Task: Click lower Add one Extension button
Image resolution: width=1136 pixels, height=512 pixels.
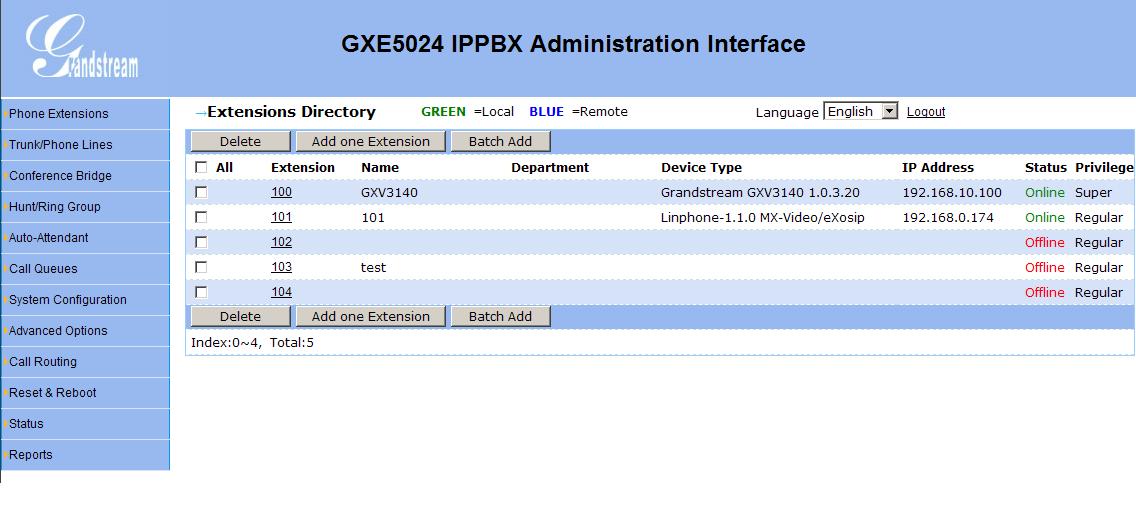Action: 371,316
